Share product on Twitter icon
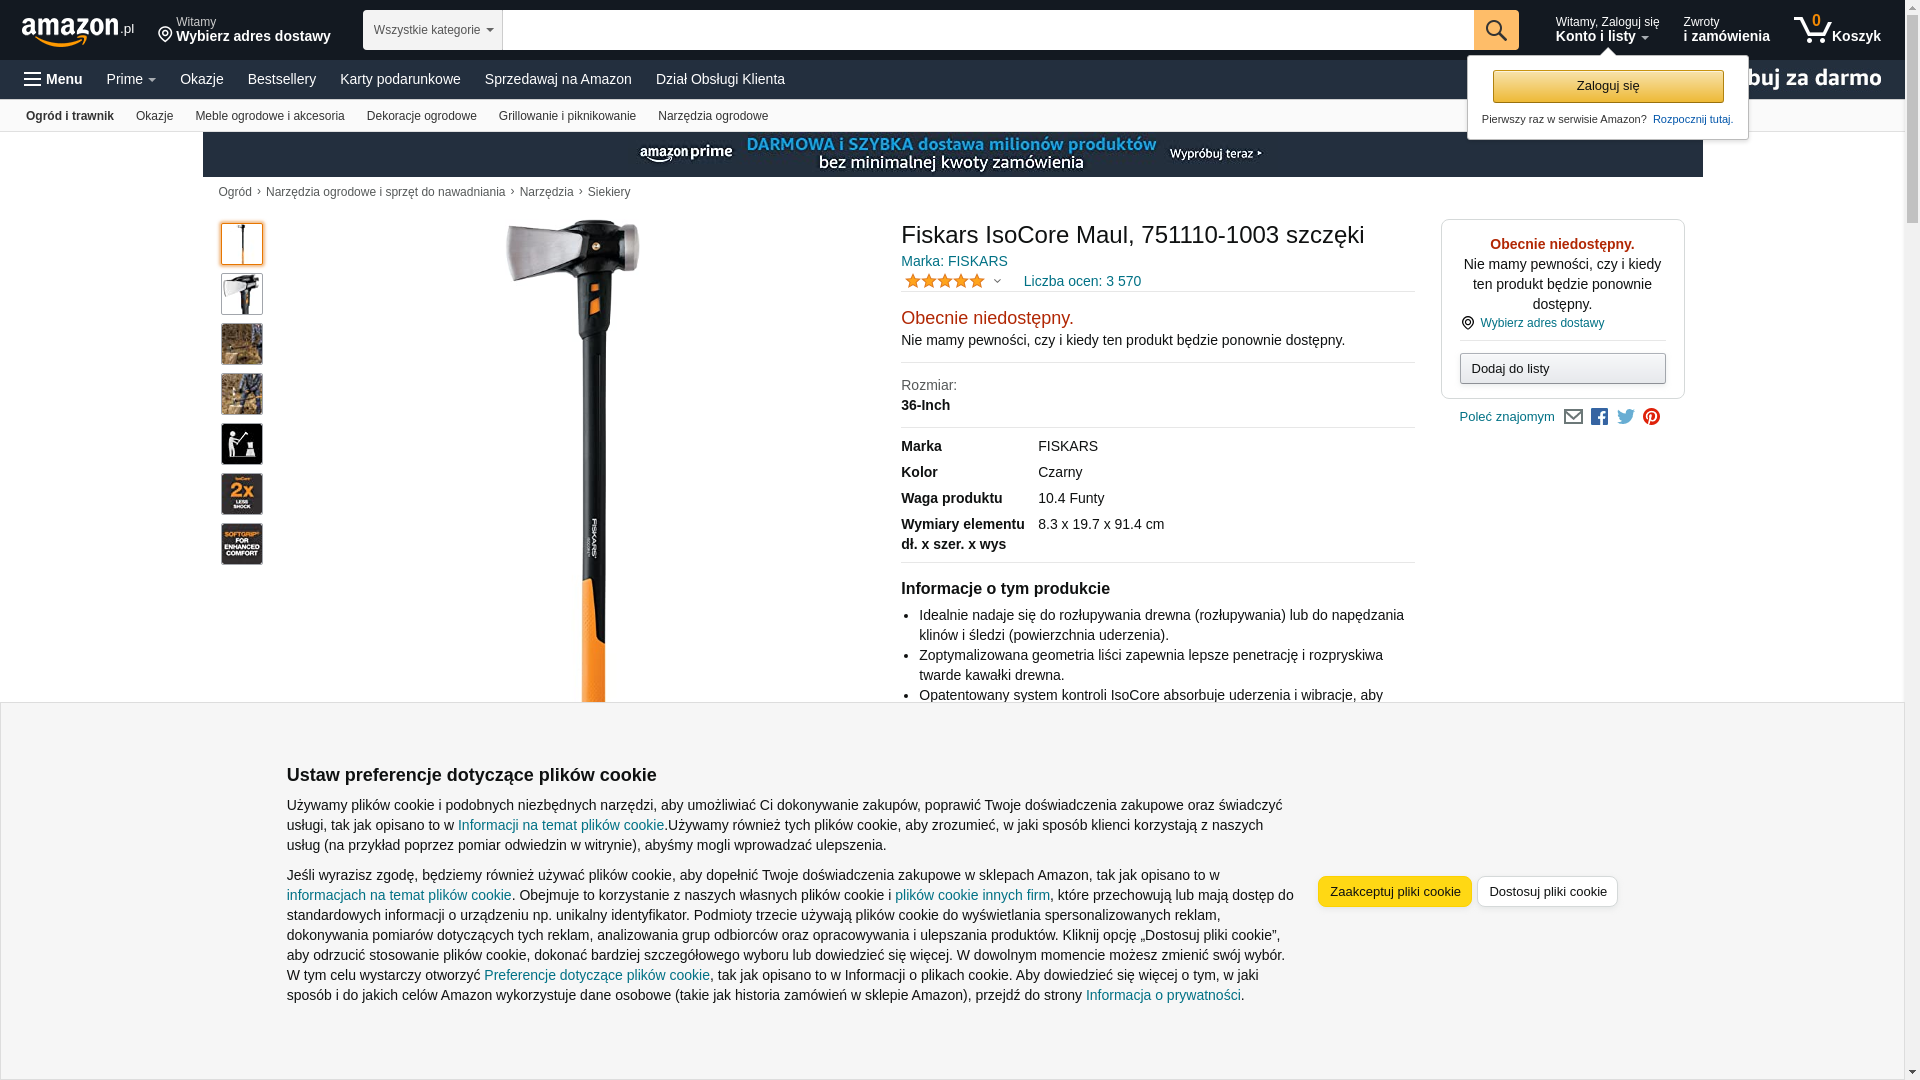The image size is (1920, 1080). 1625,417
